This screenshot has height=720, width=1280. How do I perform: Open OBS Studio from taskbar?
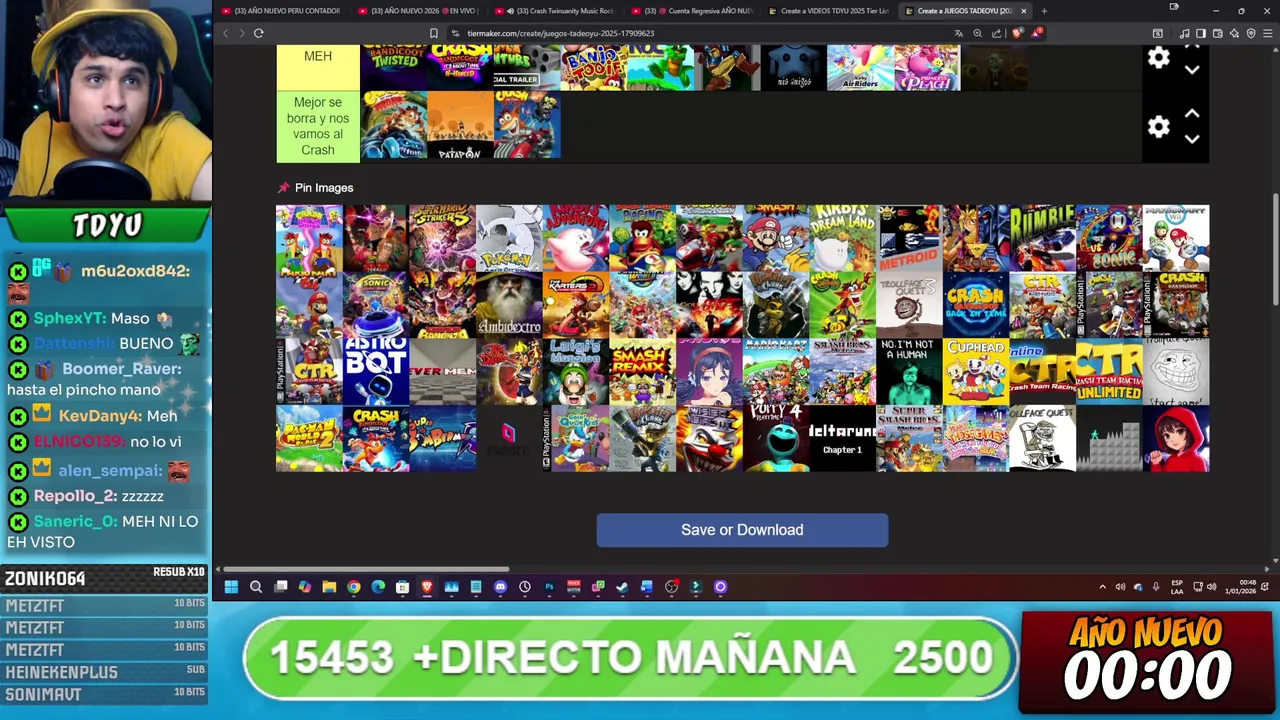click(x=671, y=587)
